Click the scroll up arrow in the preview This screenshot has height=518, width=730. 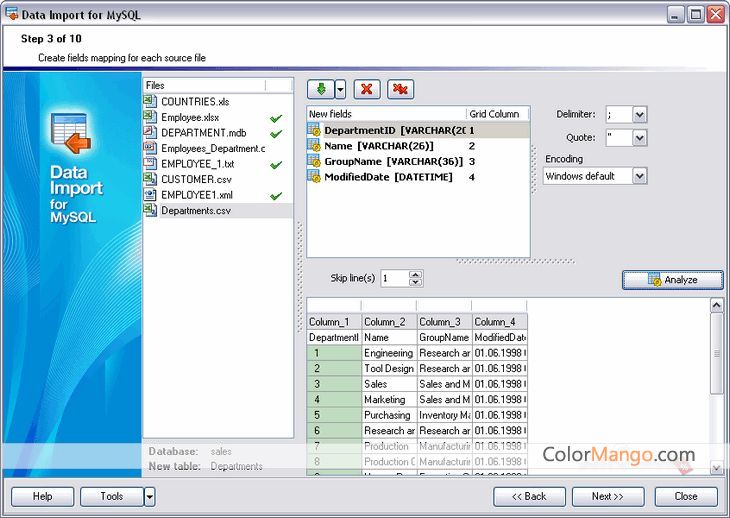pos(716,305)
